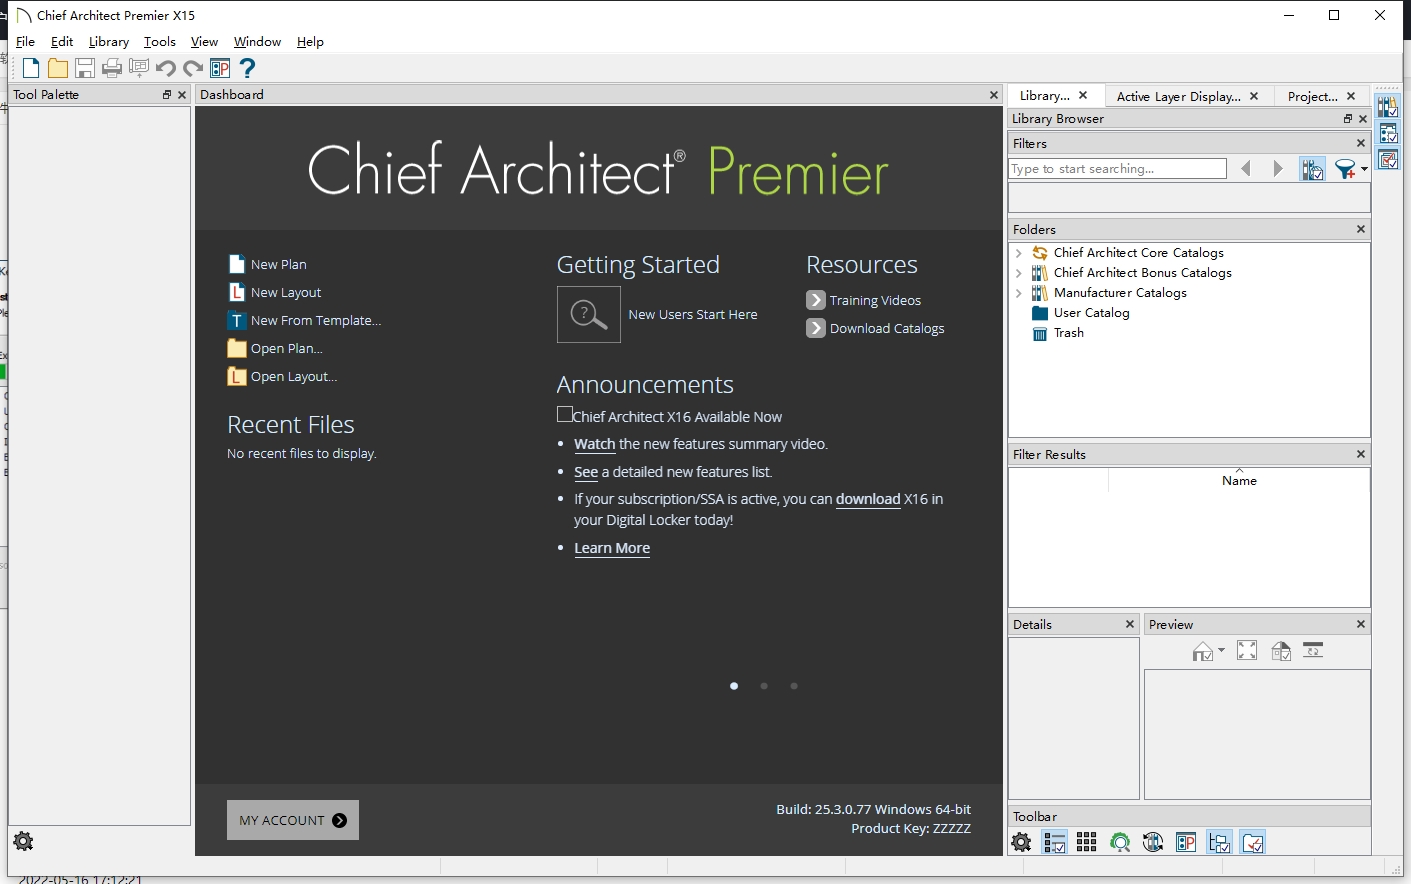Open the add filter funnel dropdown arrow
The width and height of the screenshot is (1411, 884).
(x=1364, y=169)
